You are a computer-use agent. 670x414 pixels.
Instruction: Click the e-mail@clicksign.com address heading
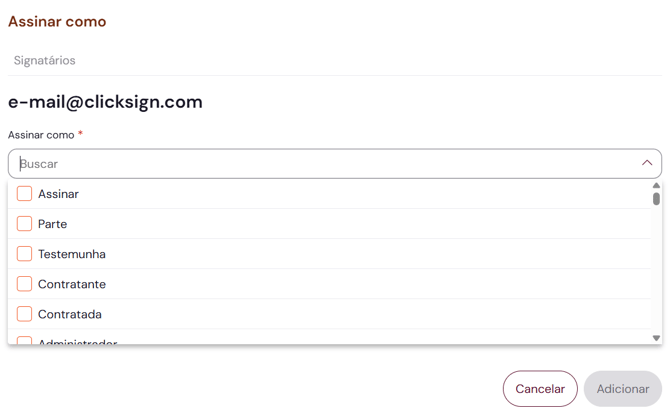[x=105, y=102]
